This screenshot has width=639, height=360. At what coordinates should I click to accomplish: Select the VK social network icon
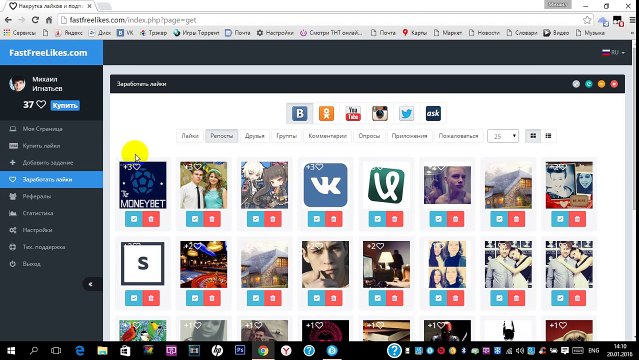(x=300, y=113)
